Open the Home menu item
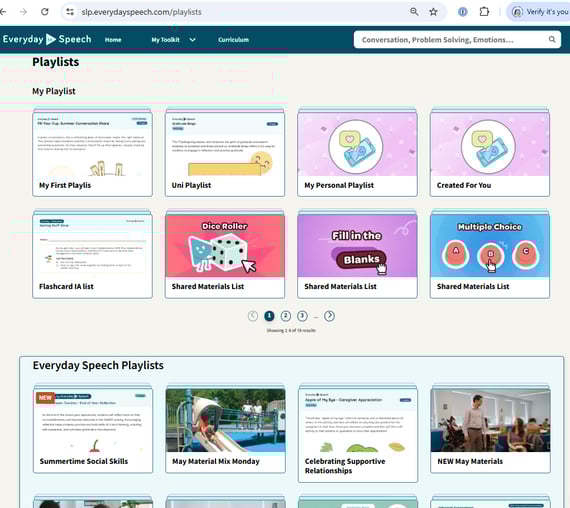This screenshot has width=570, height=508. [113, 40]
